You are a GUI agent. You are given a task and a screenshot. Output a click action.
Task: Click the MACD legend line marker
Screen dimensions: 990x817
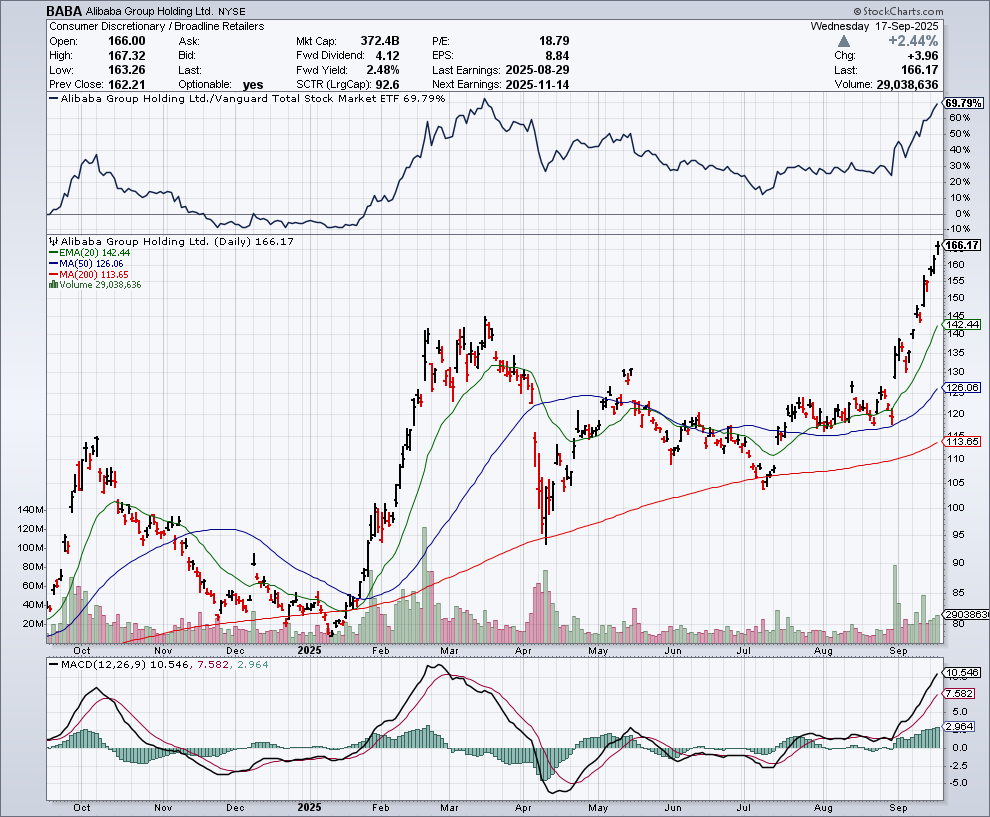tap(54, 665)
